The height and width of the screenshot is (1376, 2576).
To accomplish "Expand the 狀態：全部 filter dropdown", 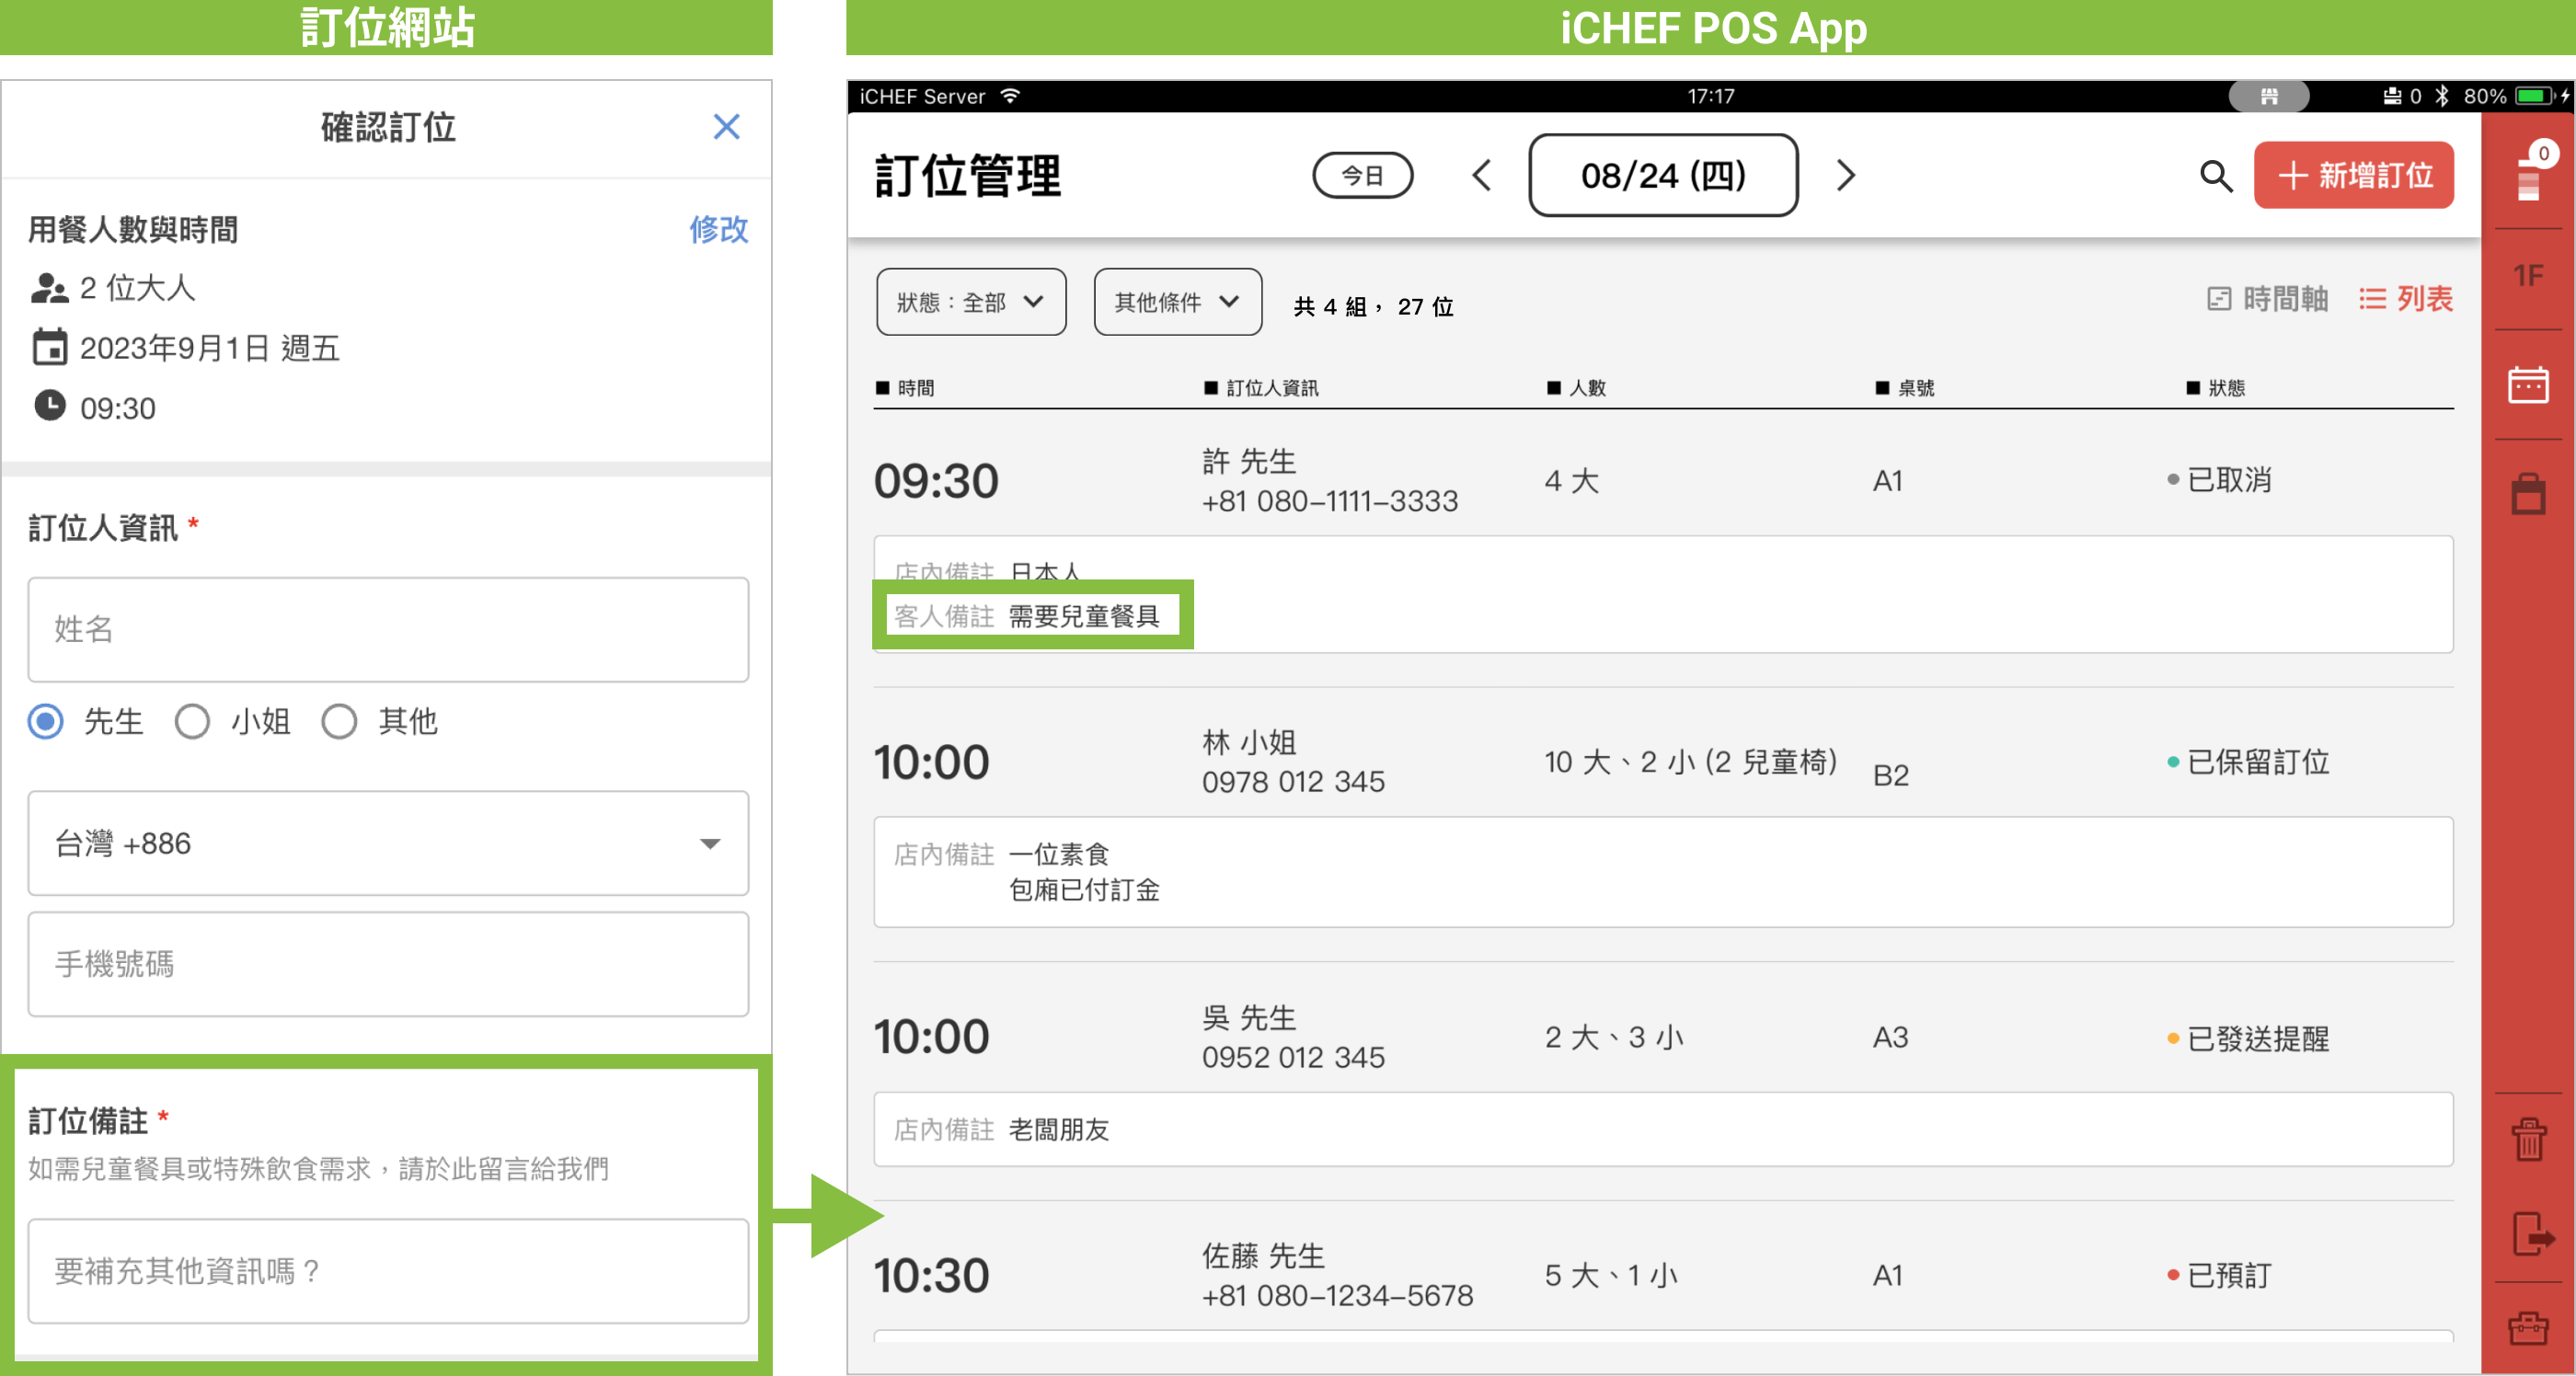I will (x=970, y=302).
